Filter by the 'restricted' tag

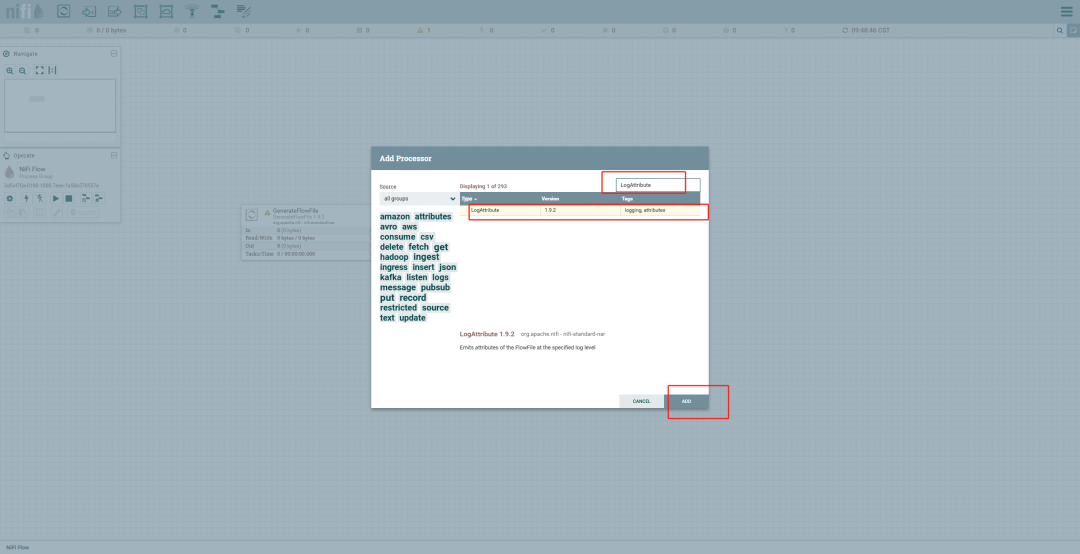coord(398,308)
